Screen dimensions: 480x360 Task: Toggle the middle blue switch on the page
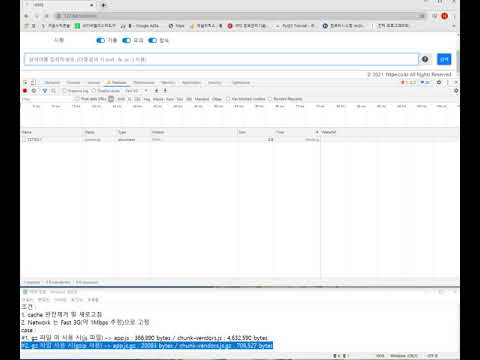[126, 40]
